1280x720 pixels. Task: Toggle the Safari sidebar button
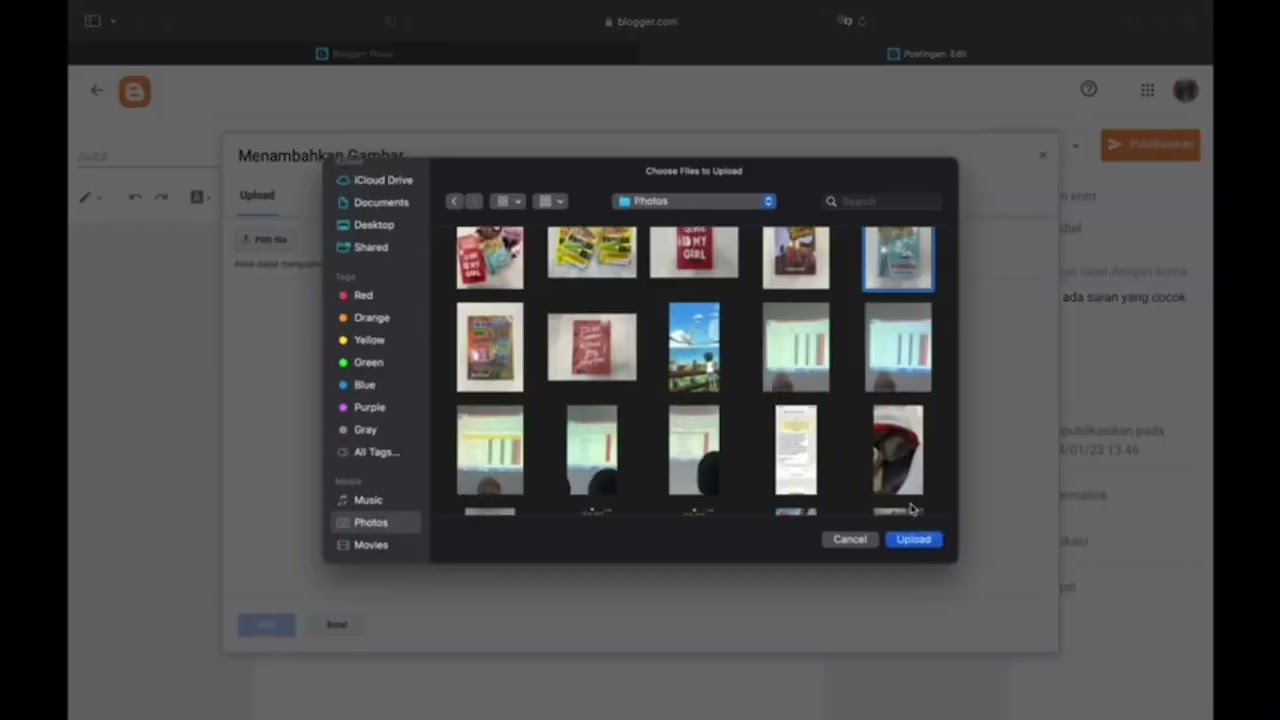pos(93,21)
